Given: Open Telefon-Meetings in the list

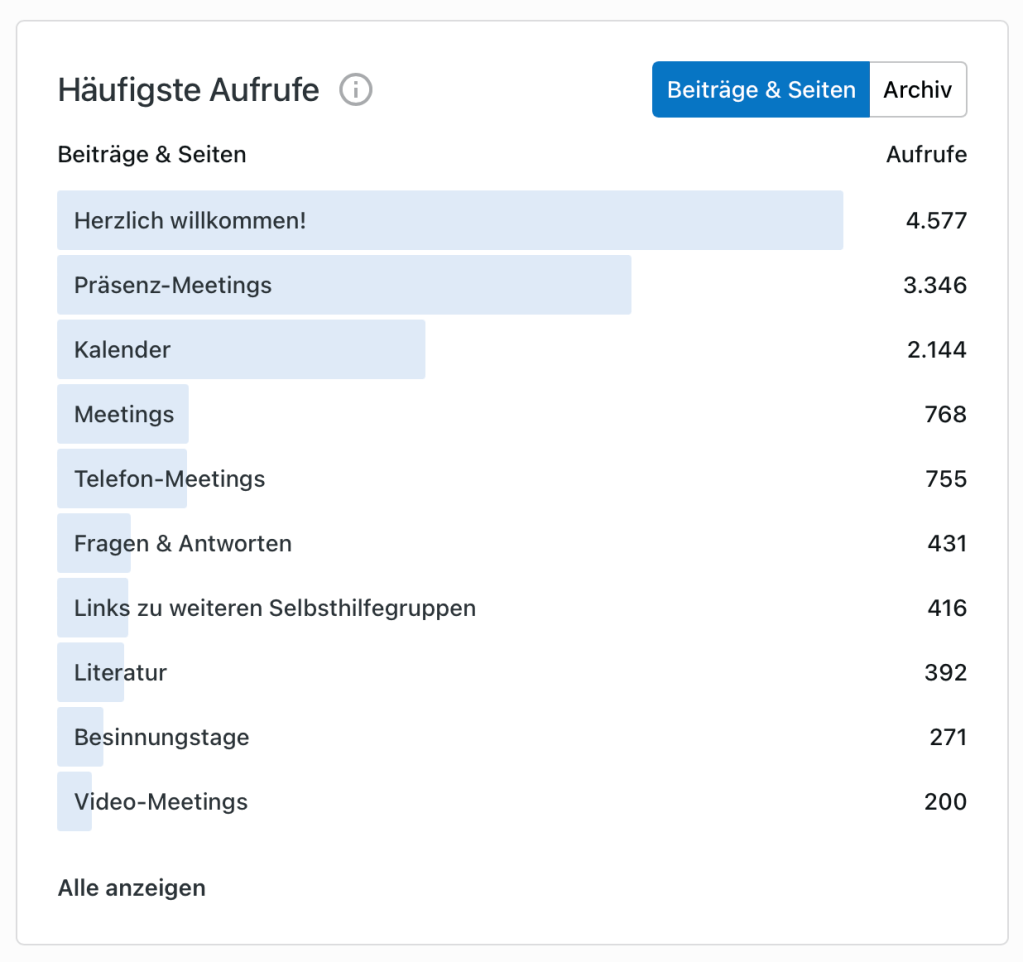Looking at the screenshot, I should click(170, 479).
